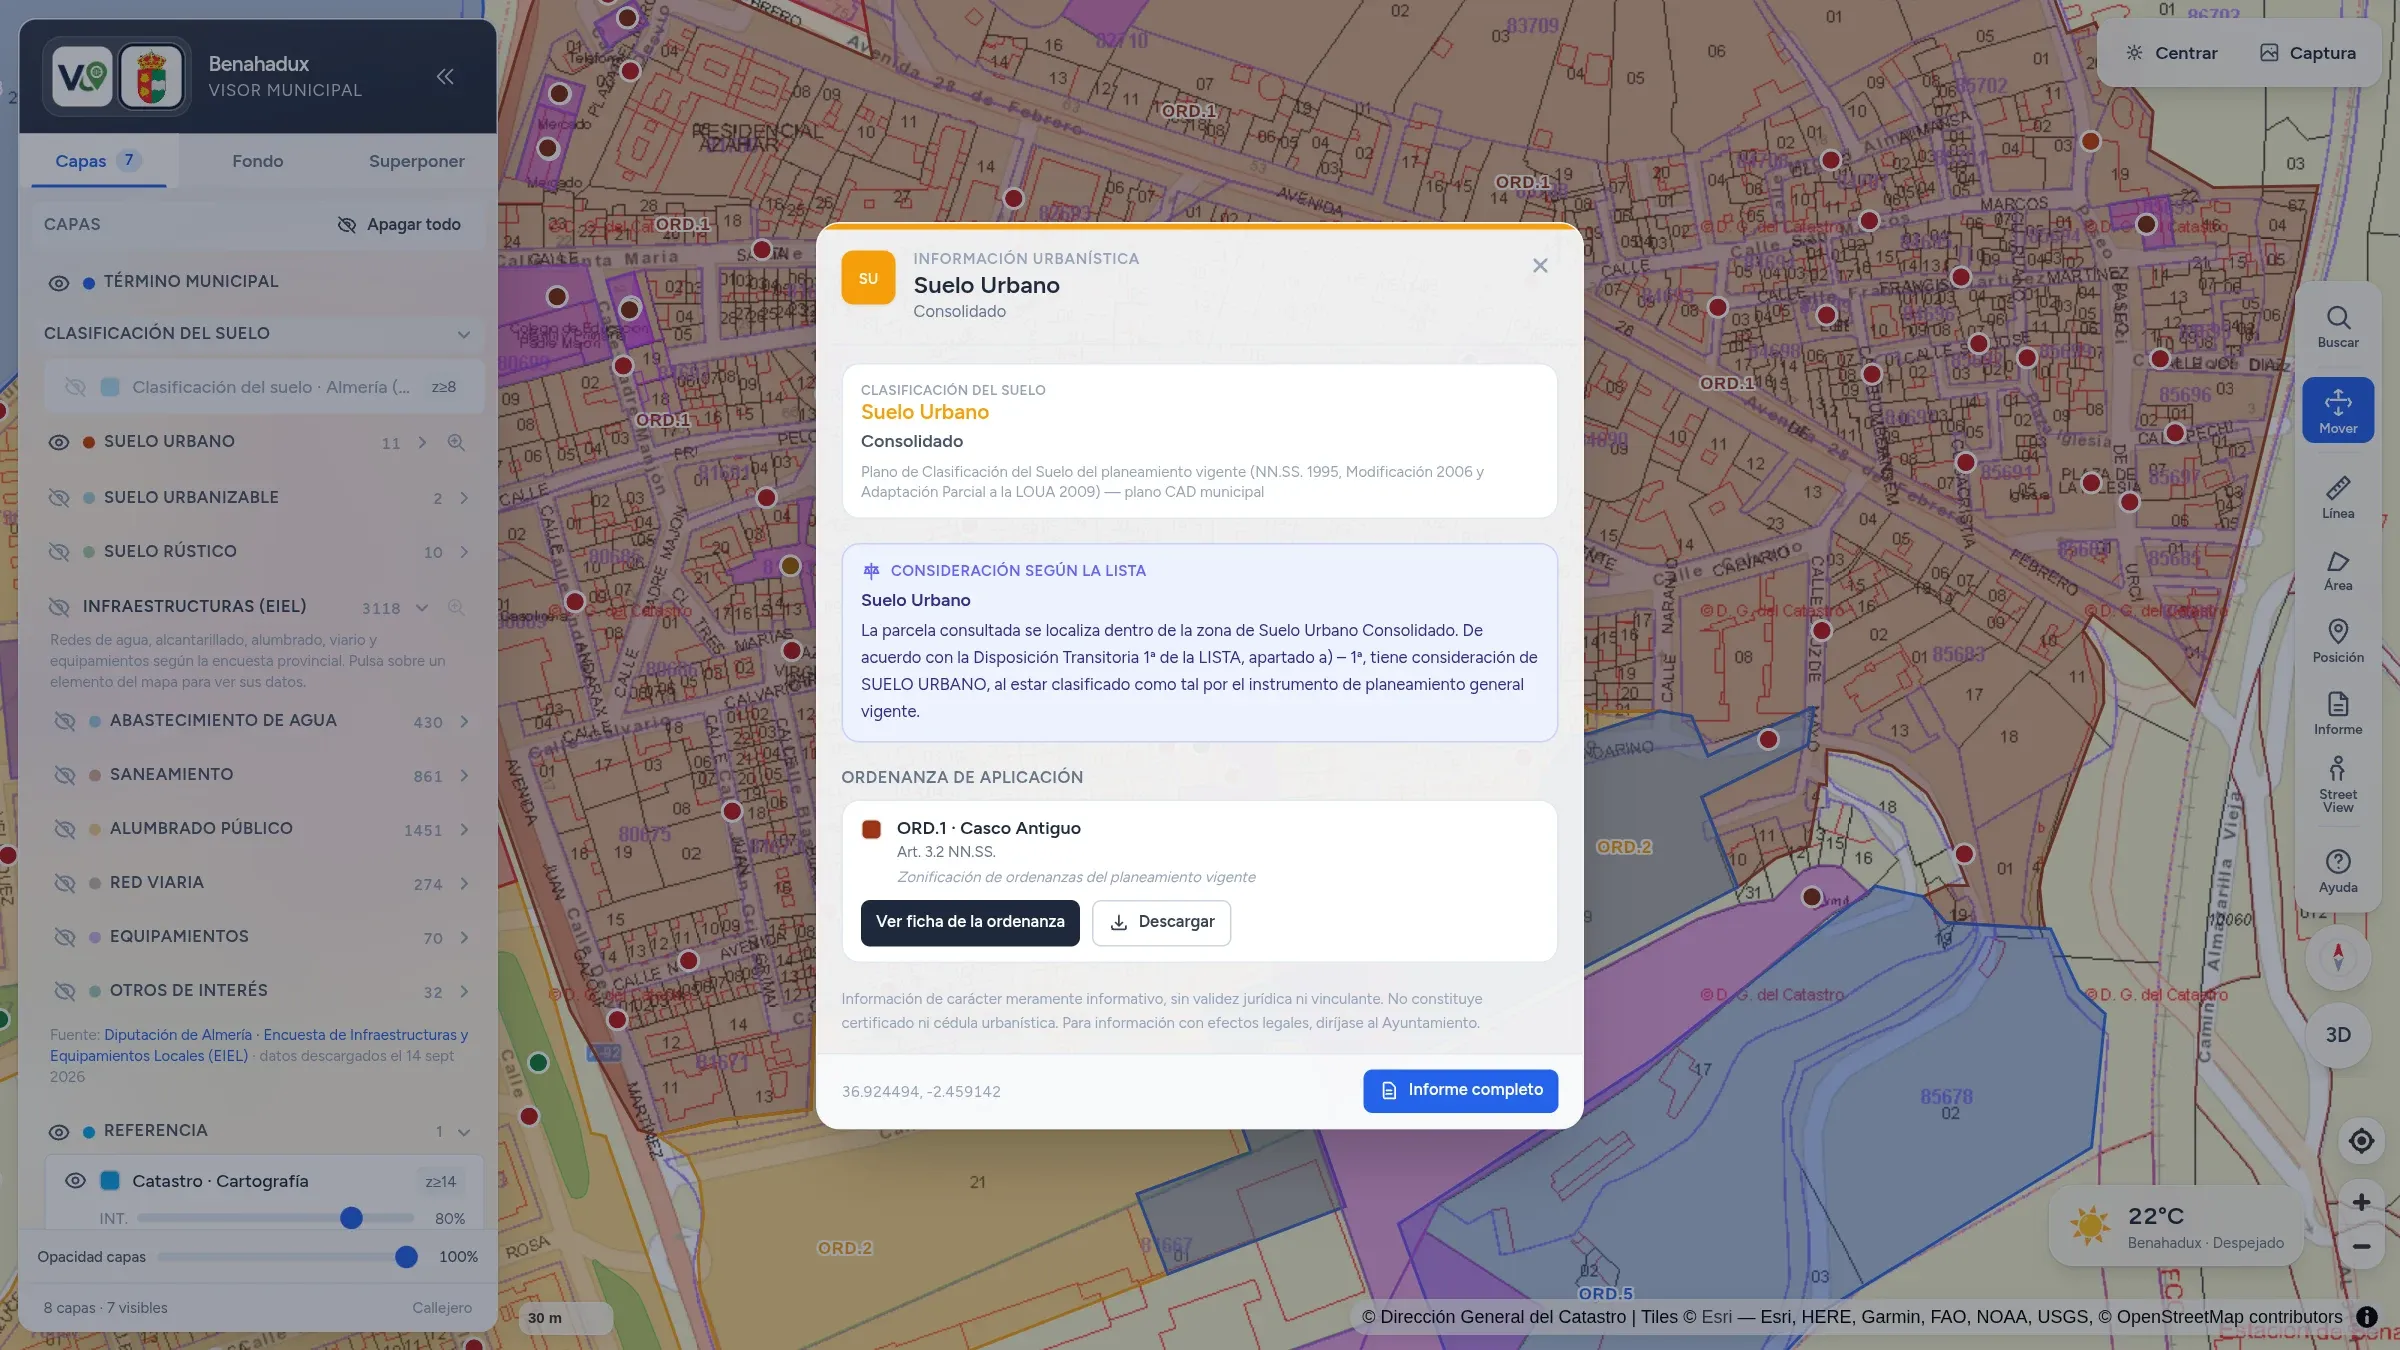Open the Posición tool
This screenshot has width=2400, height=1350.
2338,641
